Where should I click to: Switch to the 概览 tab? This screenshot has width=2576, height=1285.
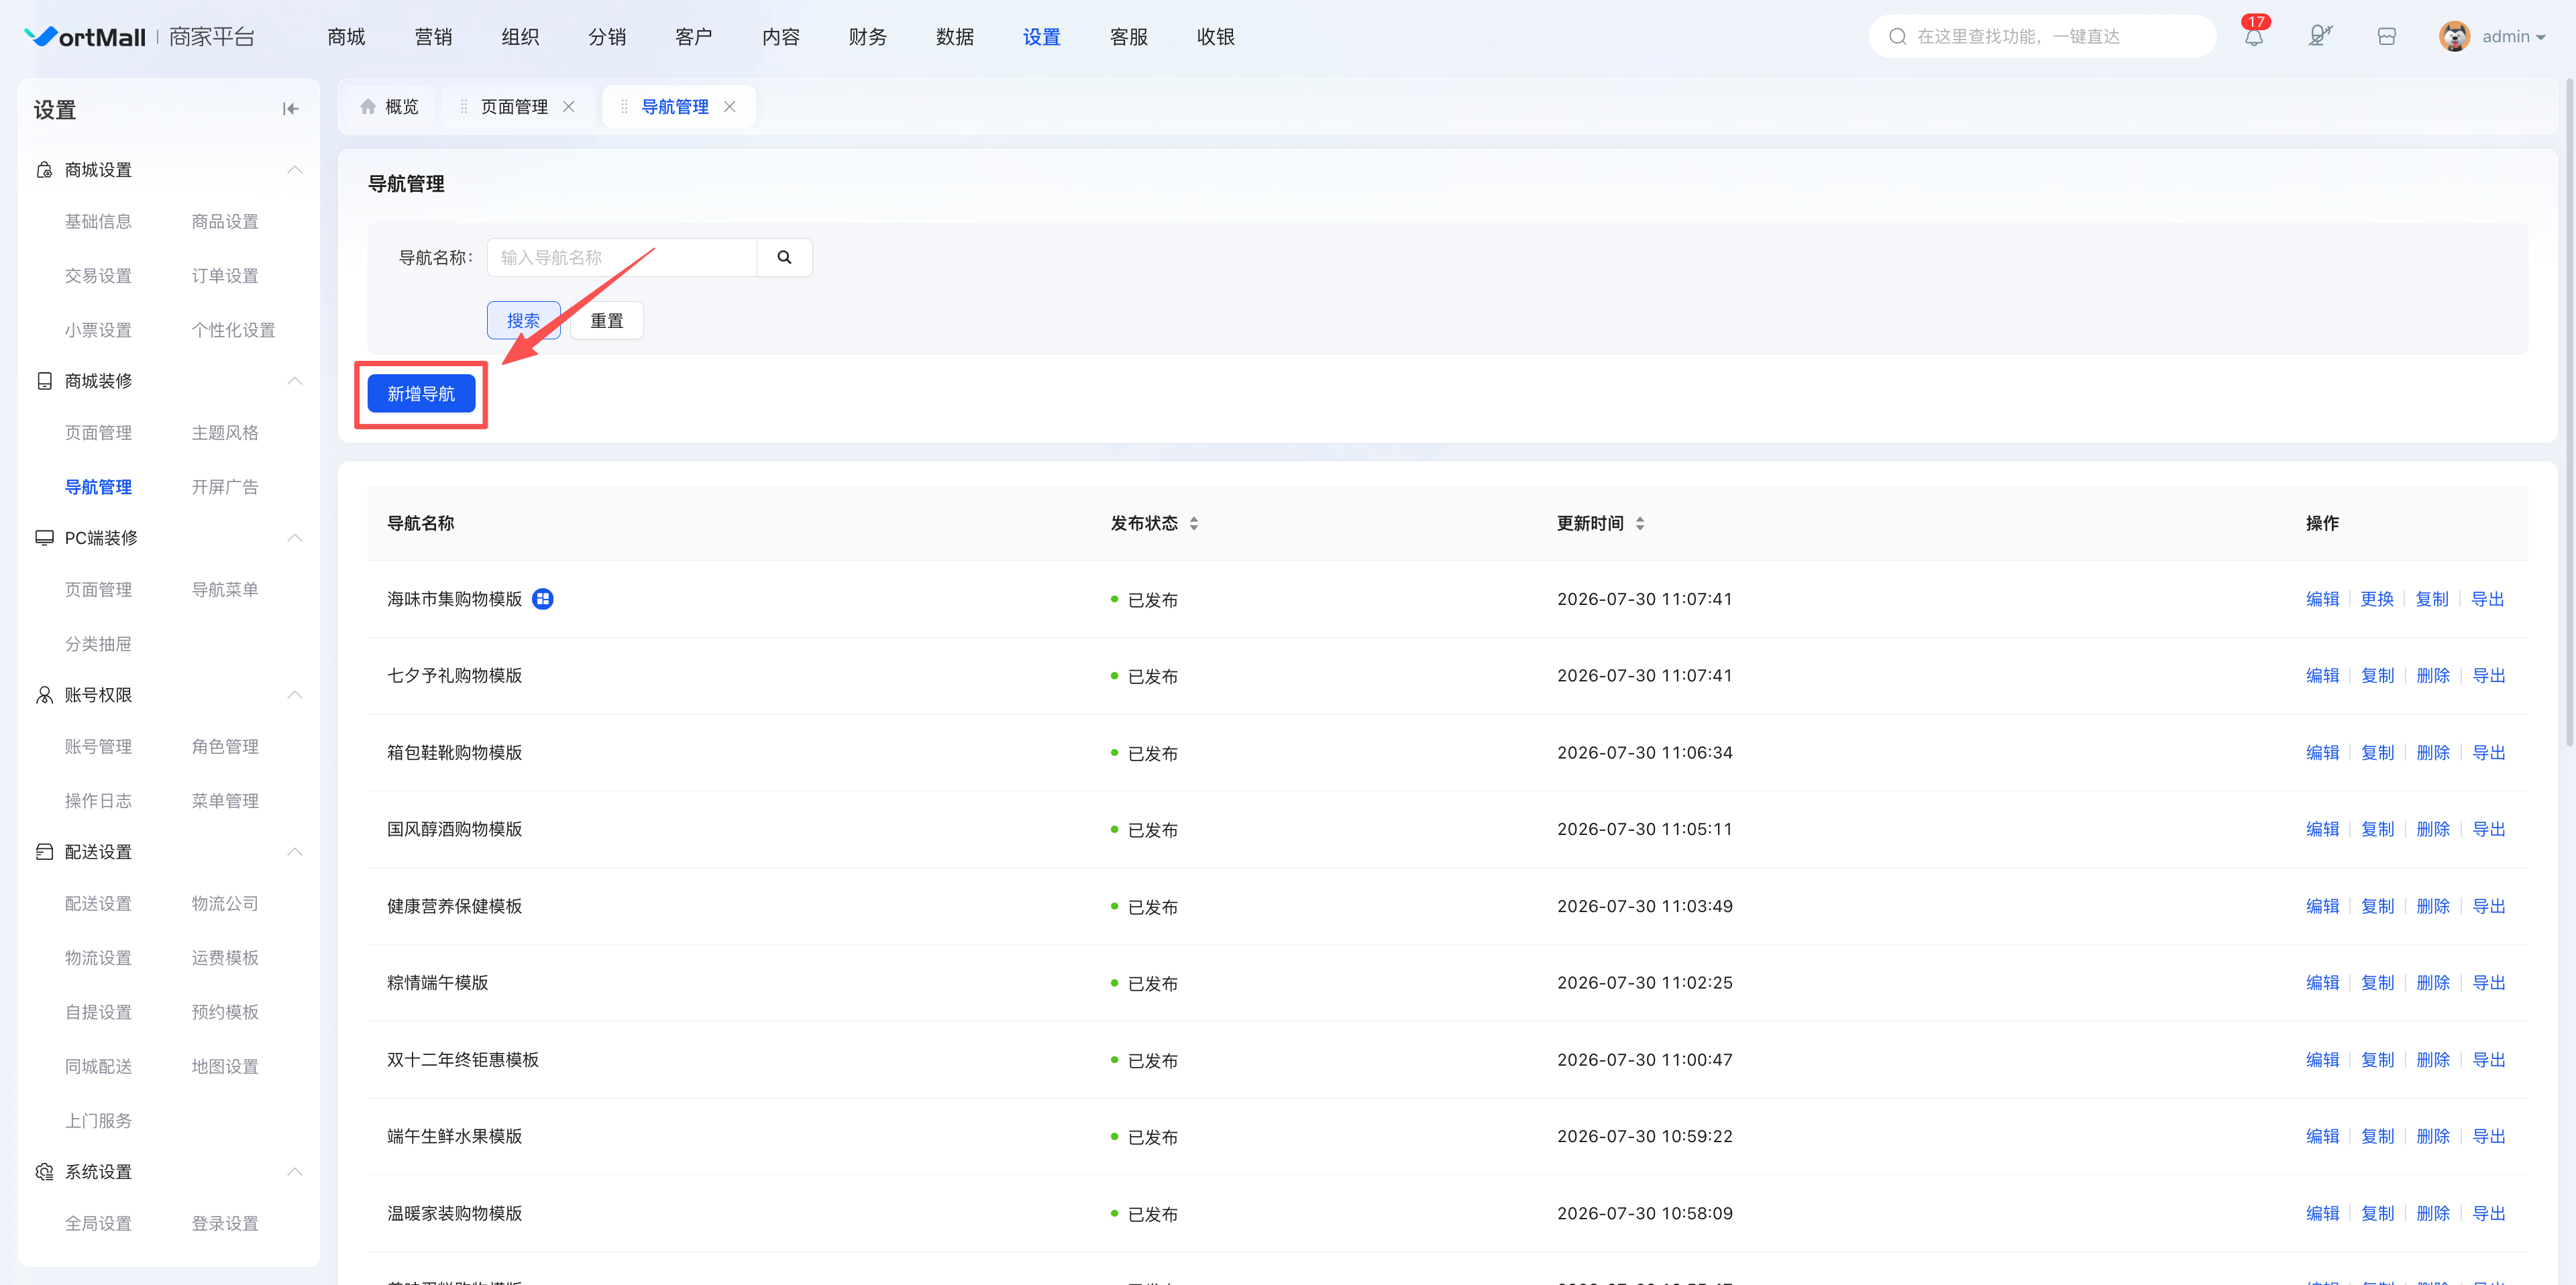tap(390, 106)
